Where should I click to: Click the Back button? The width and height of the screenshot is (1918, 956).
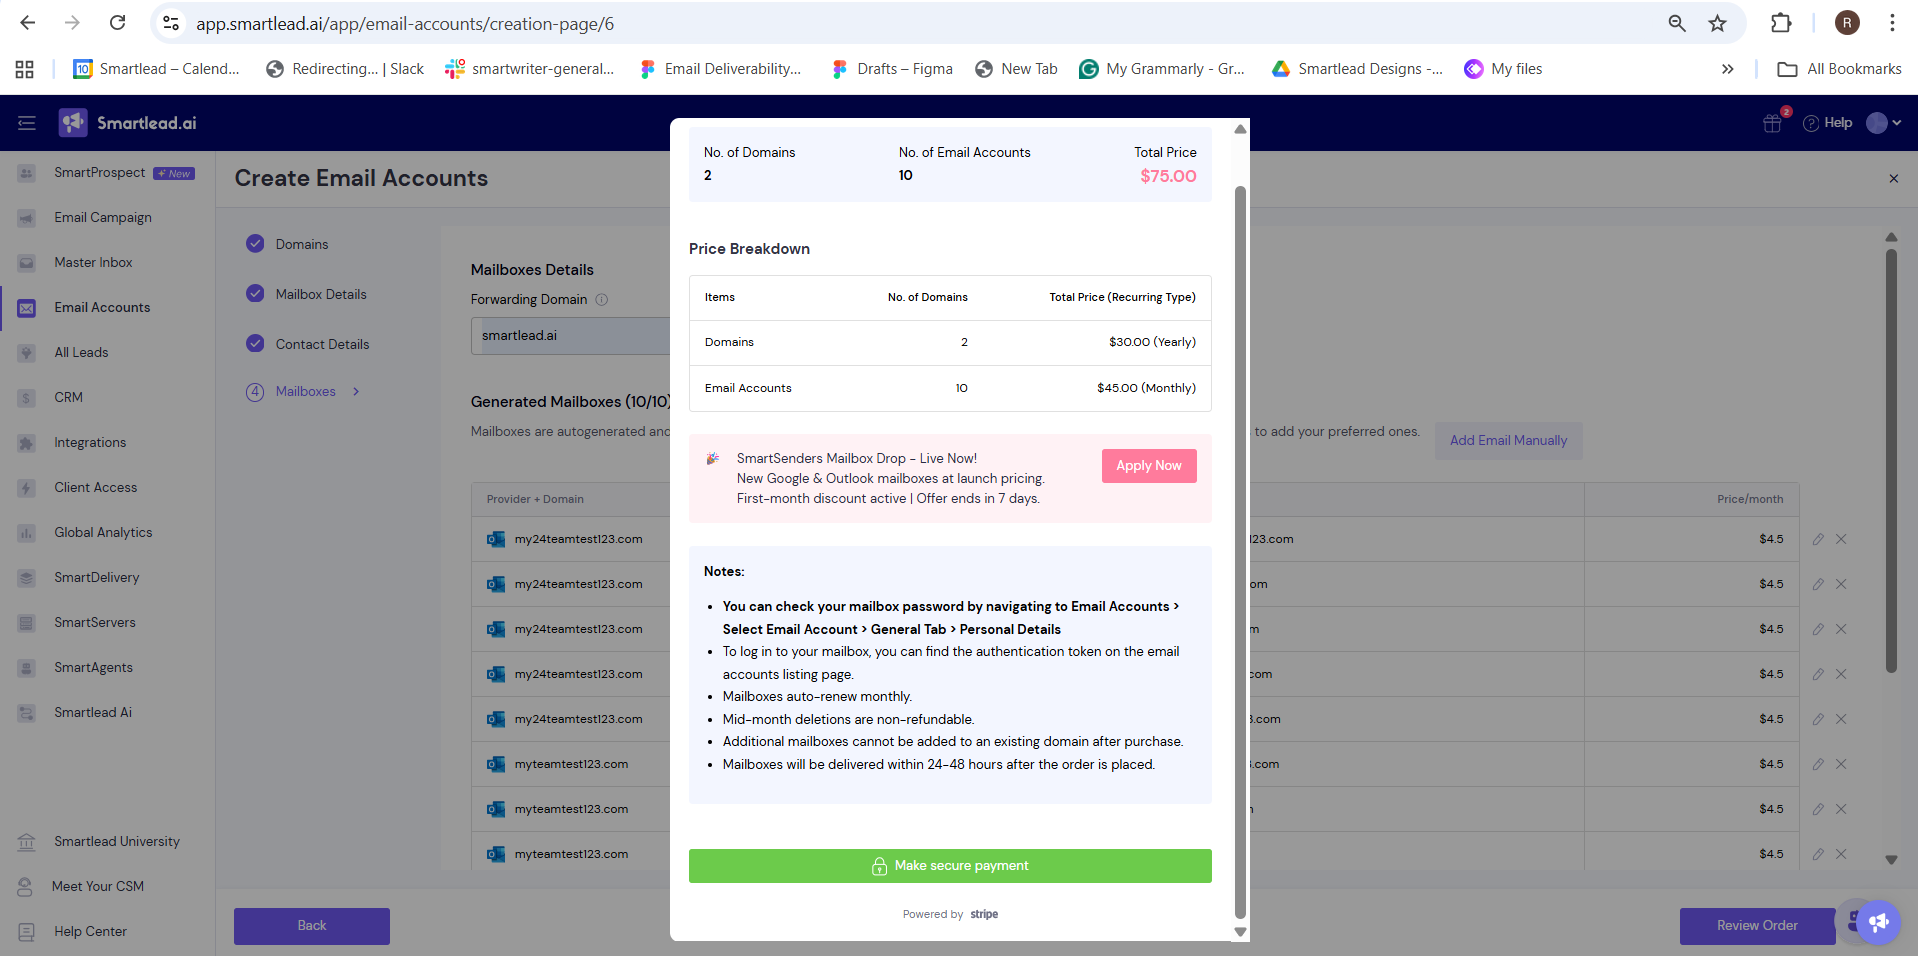(x=312, y=926)
